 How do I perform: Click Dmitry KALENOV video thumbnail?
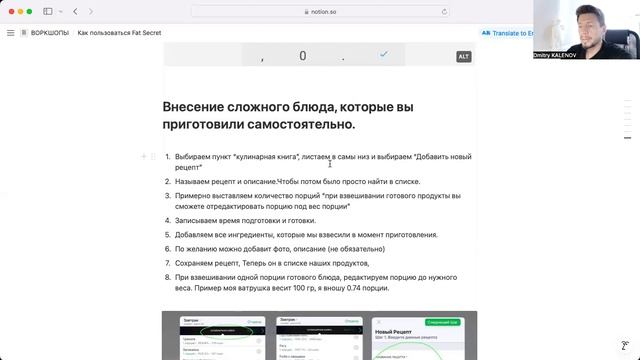[587, 29]
